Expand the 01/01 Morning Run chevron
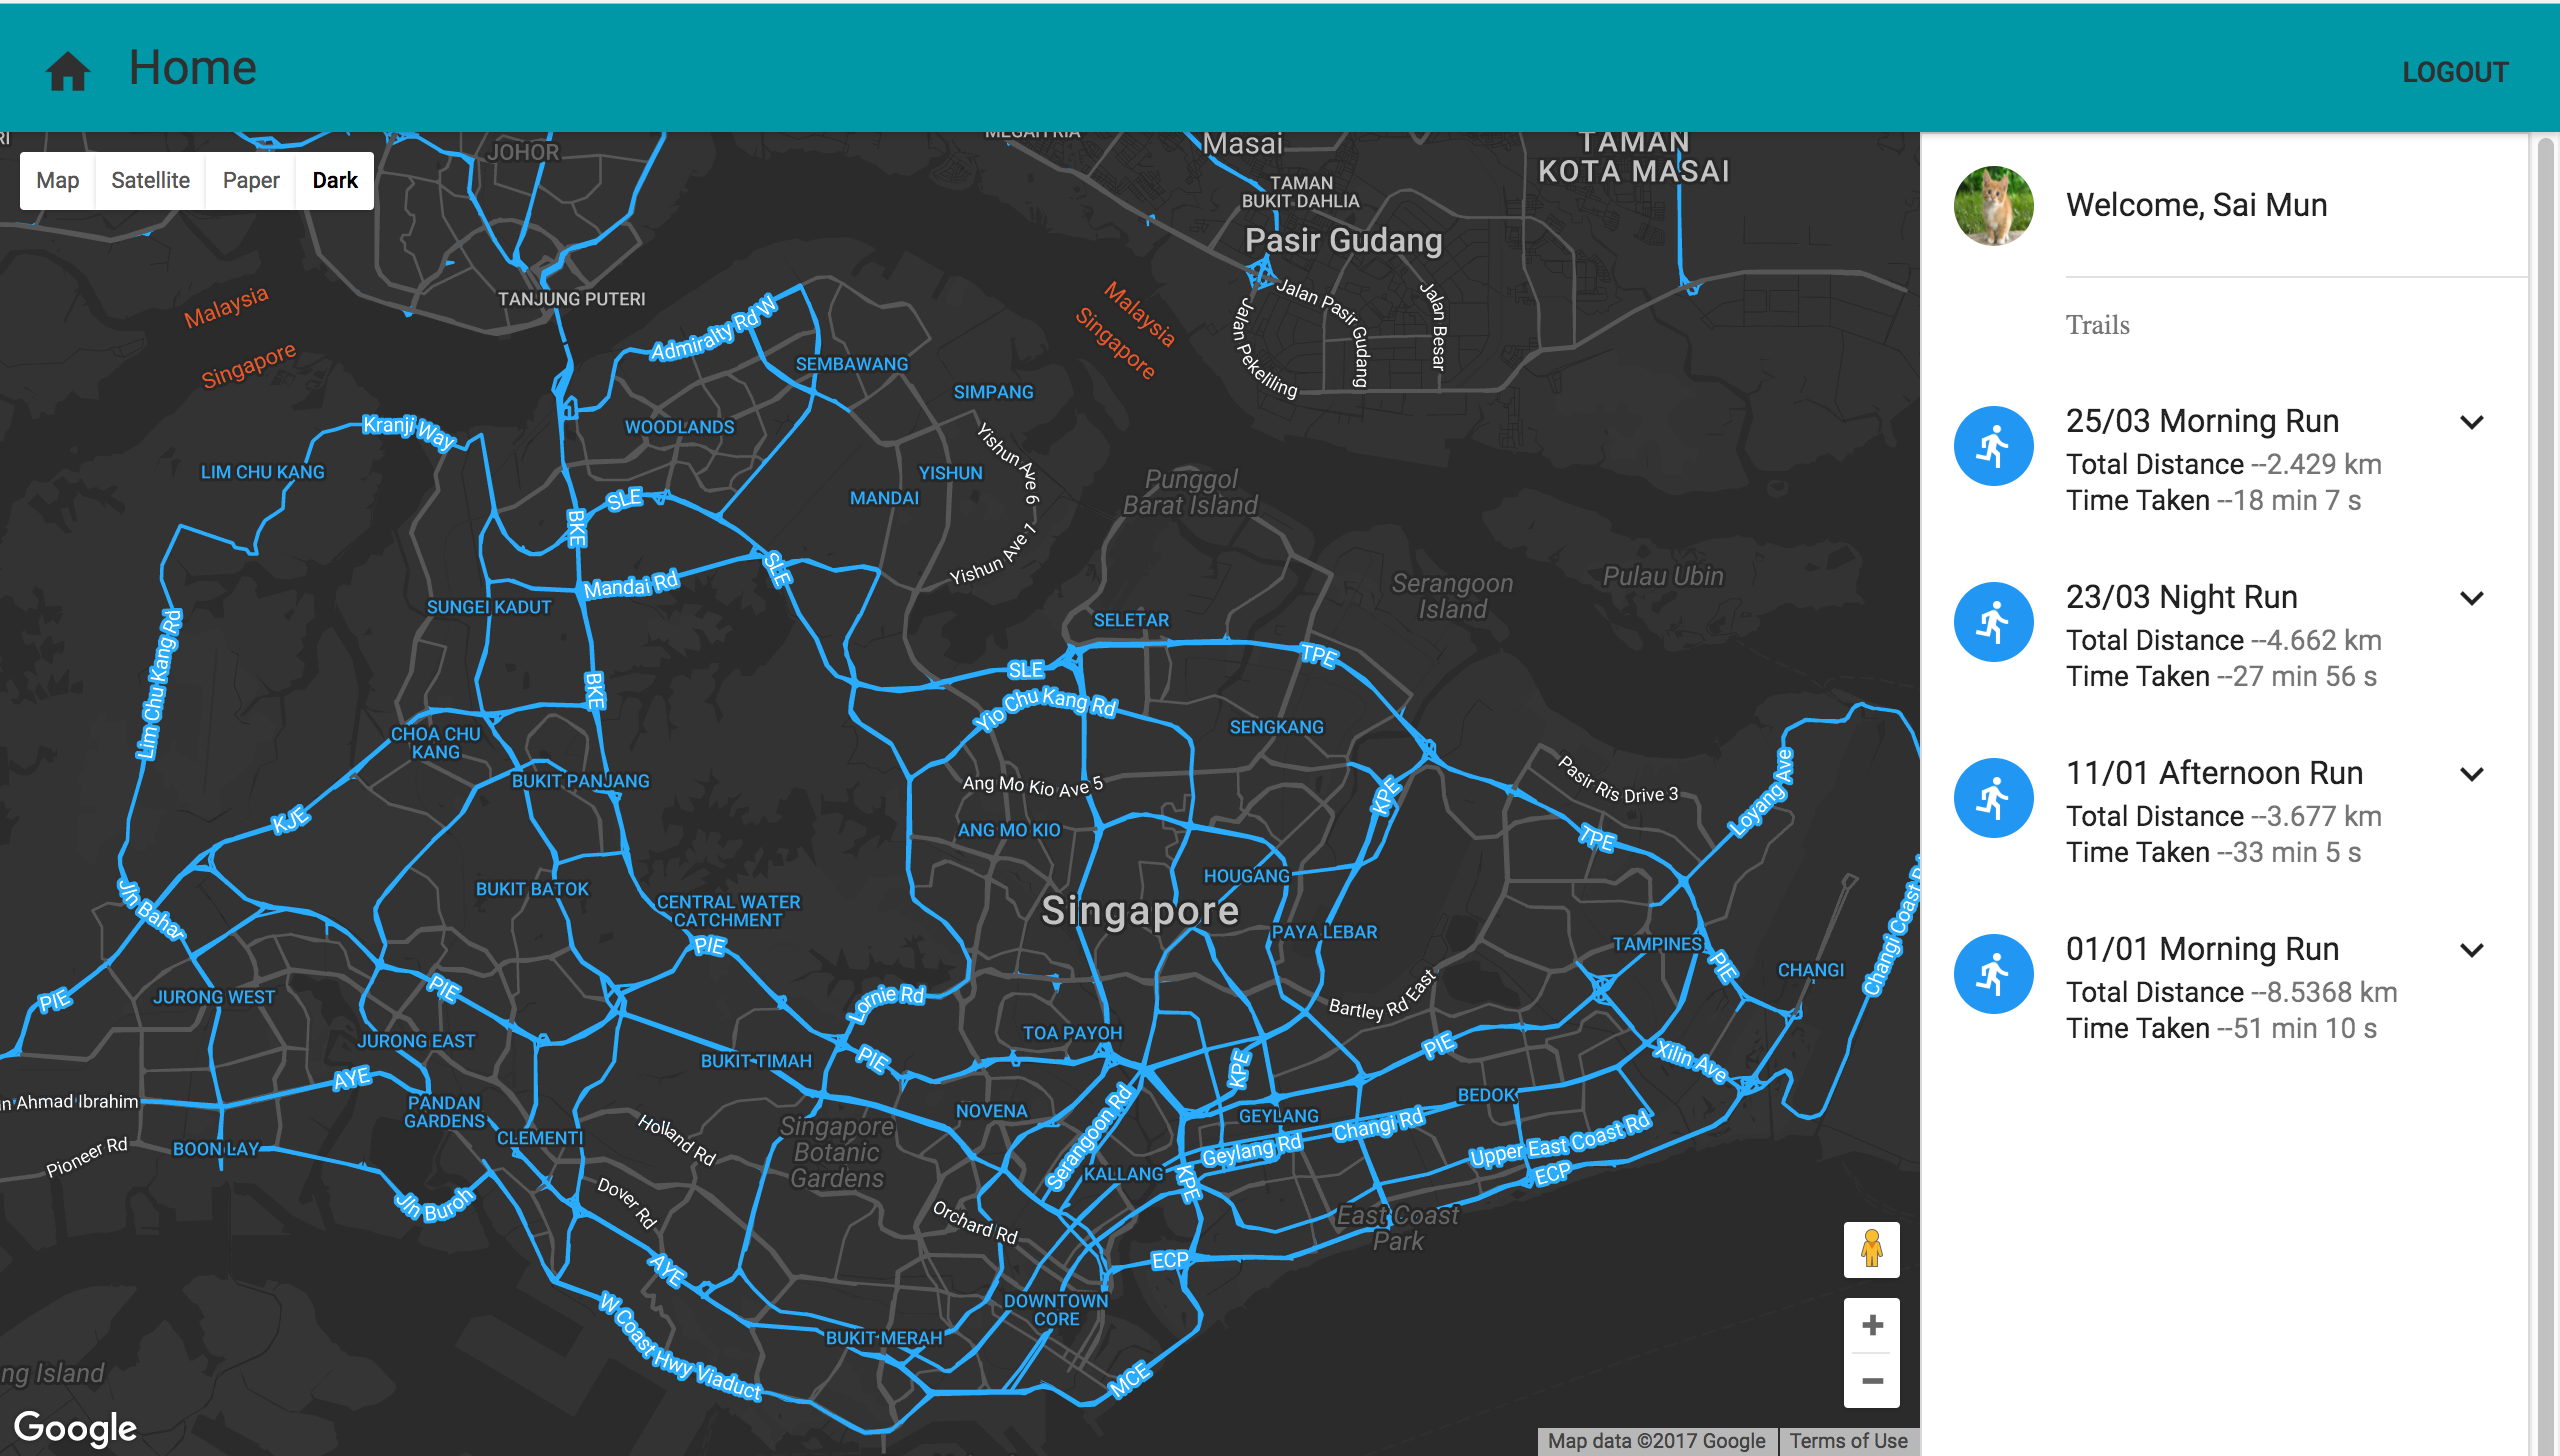2560x1456 pixels. (x=2471, y=950)
